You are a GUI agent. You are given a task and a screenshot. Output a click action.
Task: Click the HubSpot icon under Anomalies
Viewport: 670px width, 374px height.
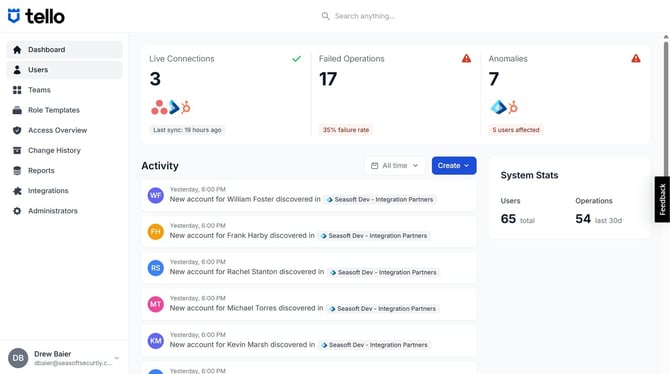click(x=512, y=107)
